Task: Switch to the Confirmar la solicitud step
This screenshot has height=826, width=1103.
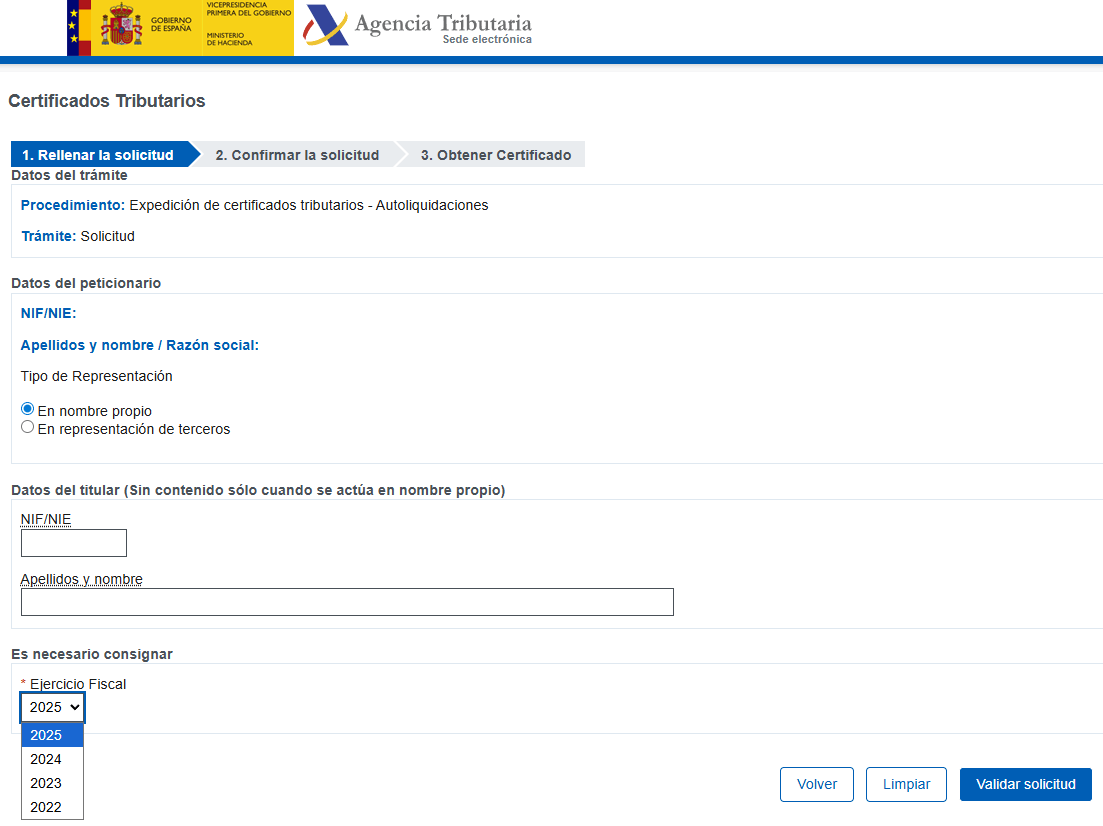Action: [299, 154]
